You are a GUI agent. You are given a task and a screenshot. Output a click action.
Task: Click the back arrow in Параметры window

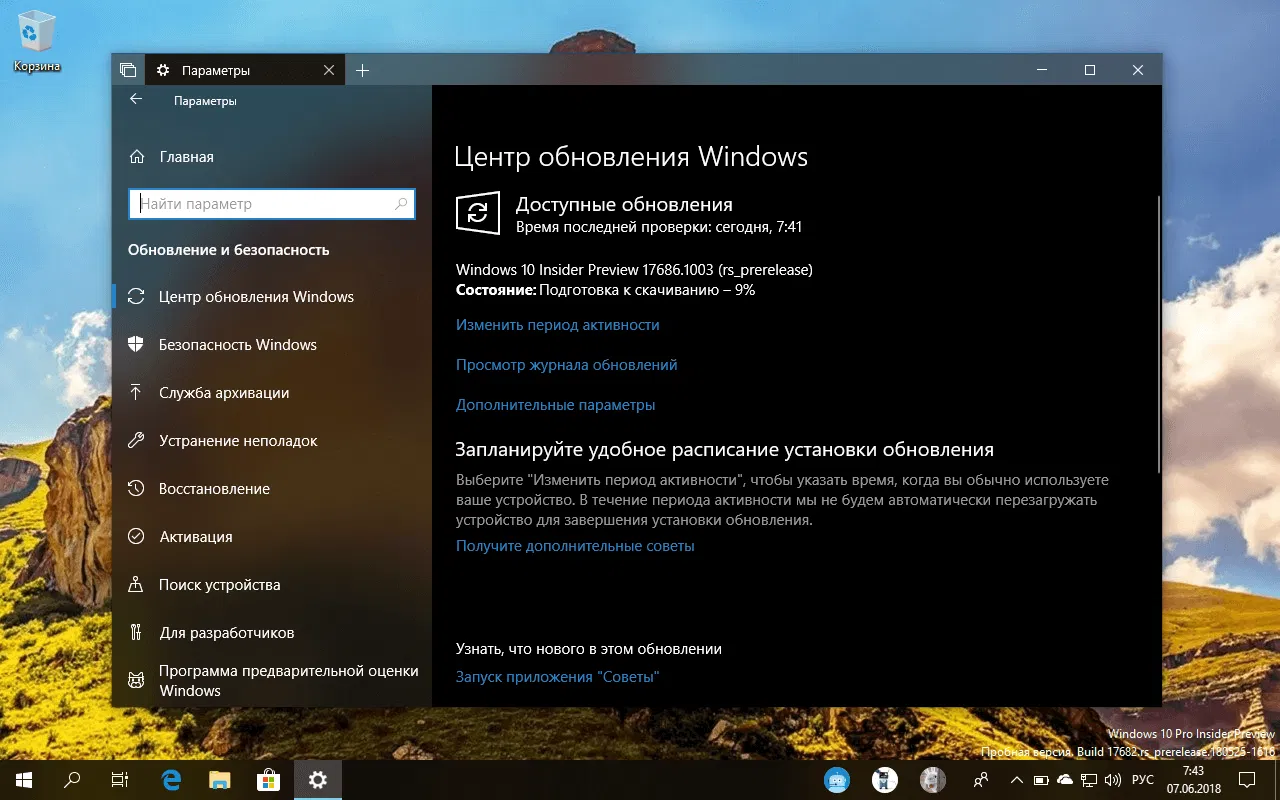136,100
